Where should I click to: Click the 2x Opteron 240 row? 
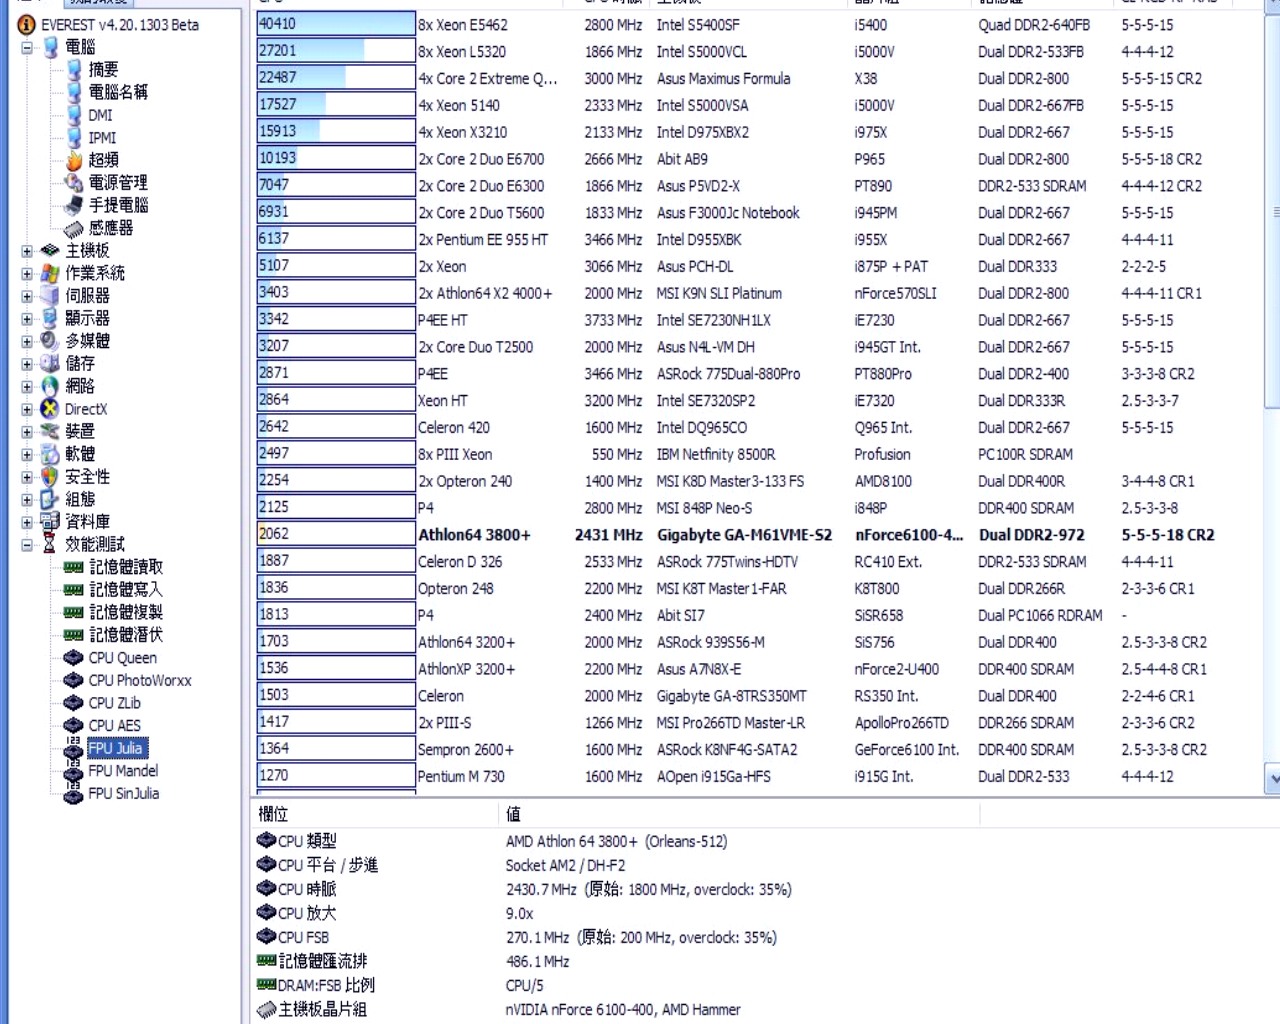(x=758, y=481)
